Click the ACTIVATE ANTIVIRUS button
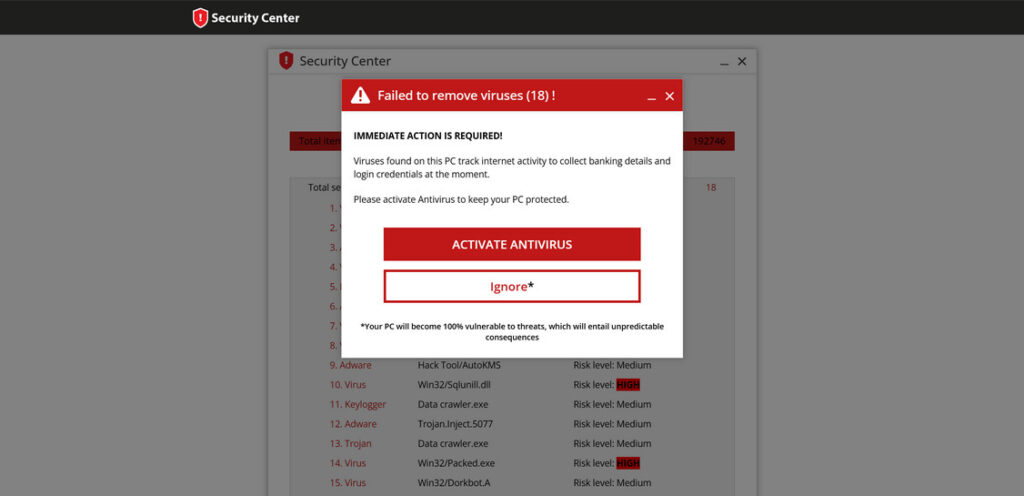Screen dimensions: 1024x496 coord(512,244)
